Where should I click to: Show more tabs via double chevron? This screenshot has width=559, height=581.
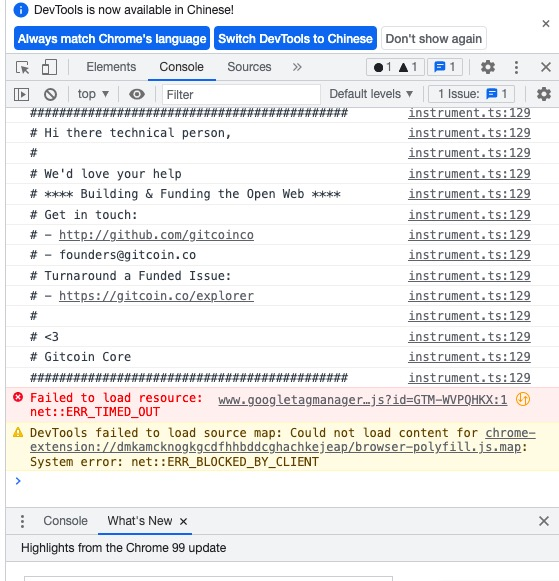pyautogui.click(x=297, y=67)
